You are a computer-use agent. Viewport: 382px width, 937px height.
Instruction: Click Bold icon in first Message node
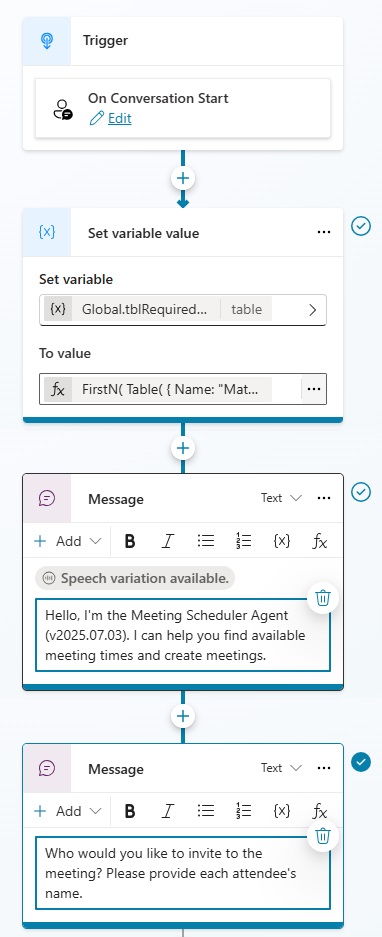(x=130, y=541)
